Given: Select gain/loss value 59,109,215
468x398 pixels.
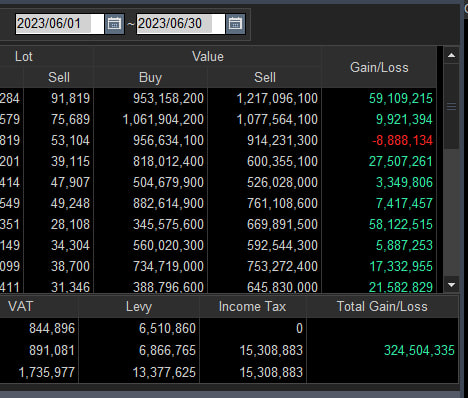Looking at the screenshot, I should (x=401, y=98).
